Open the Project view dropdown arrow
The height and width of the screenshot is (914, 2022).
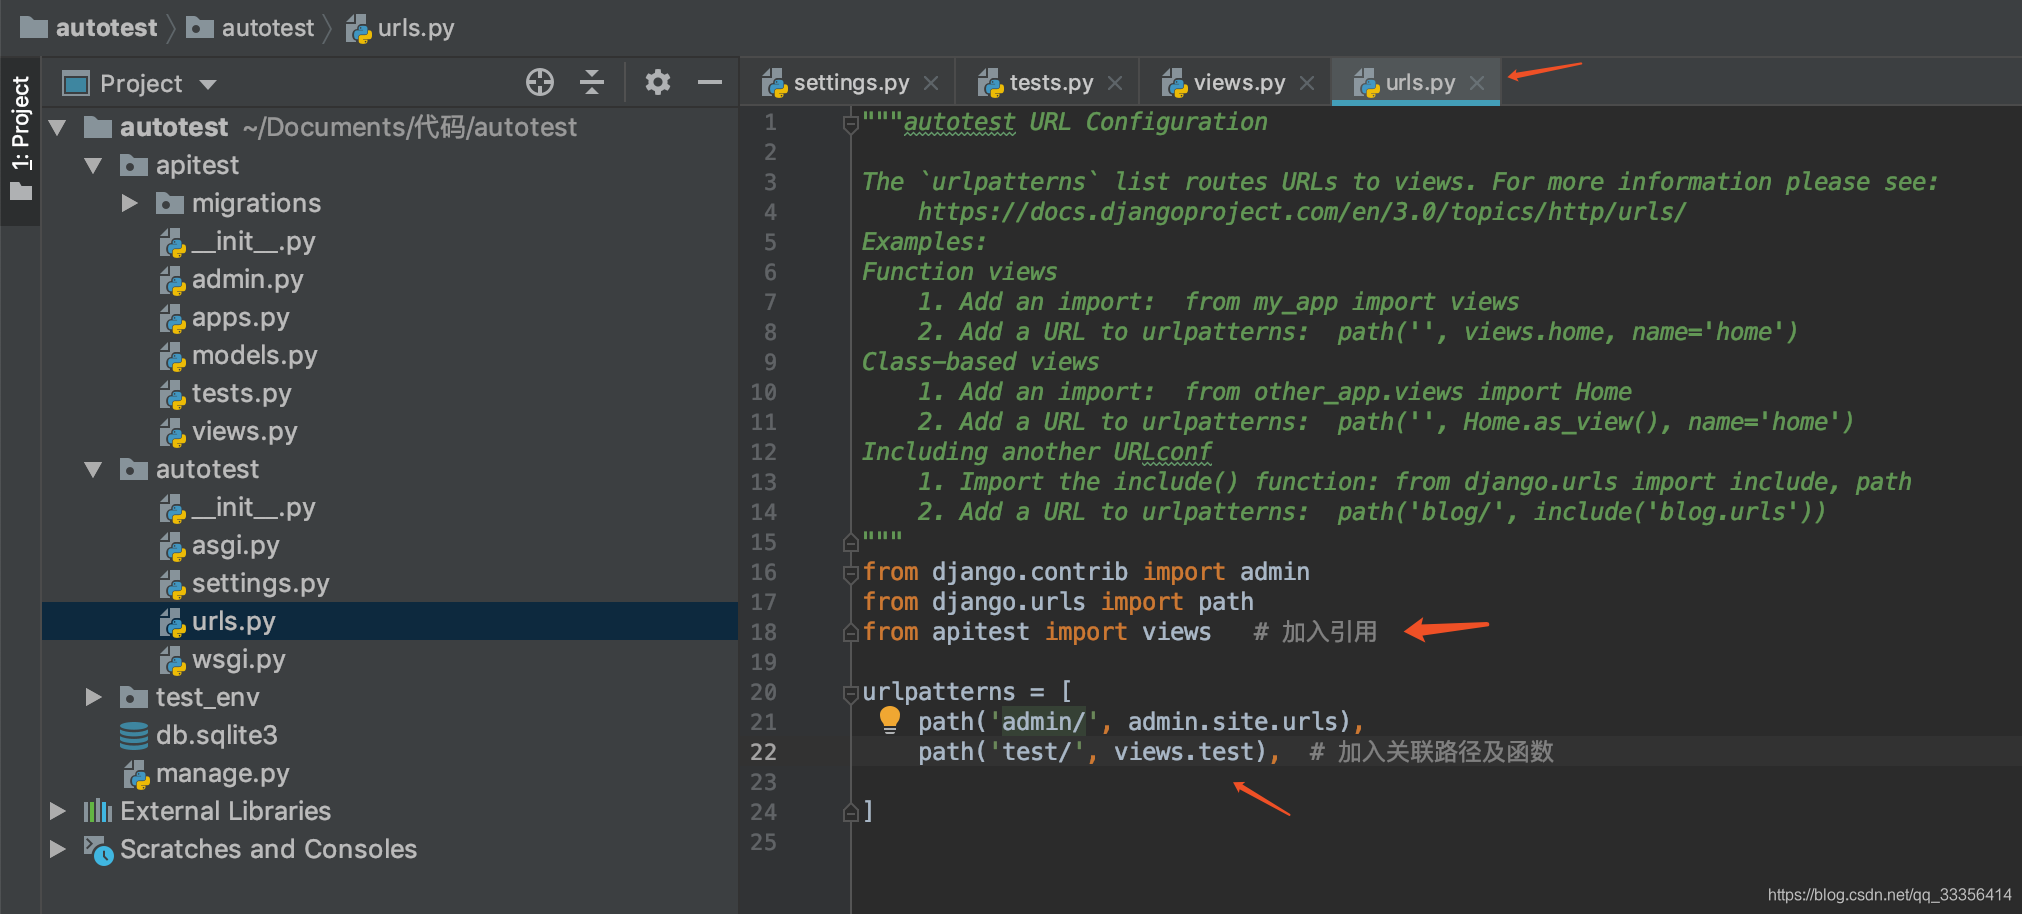[208, 84]
